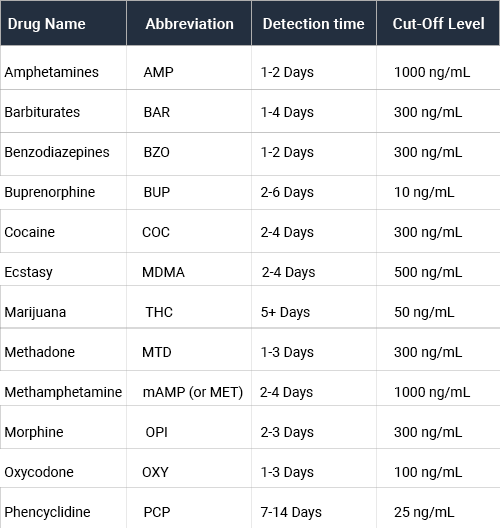
Task: Click the Benzodiazepines row name
Action: point(57,152)
